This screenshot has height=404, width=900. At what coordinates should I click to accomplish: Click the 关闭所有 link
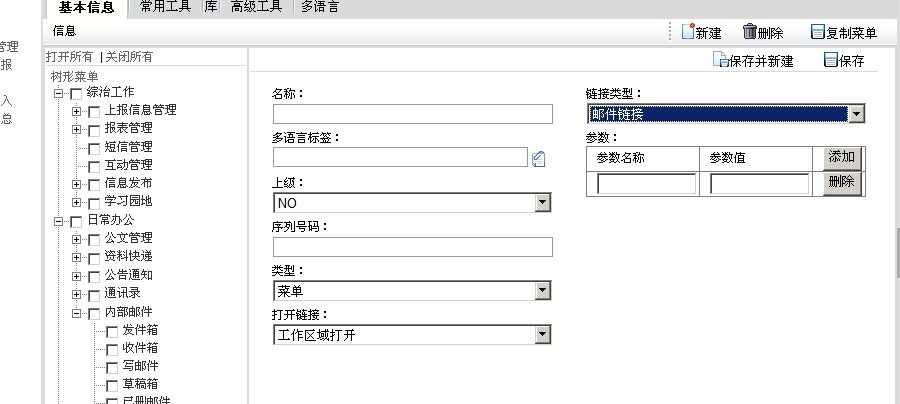point(129,57)
